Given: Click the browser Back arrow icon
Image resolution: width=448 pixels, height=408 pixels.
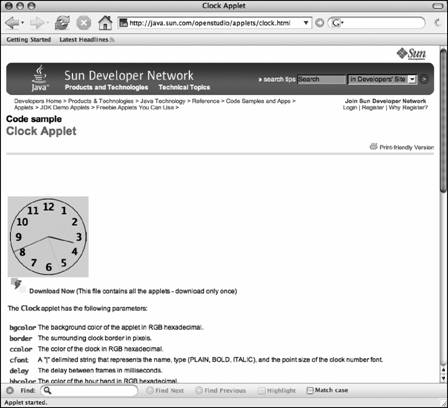Looking at the screenshot, I should (12, 23).
